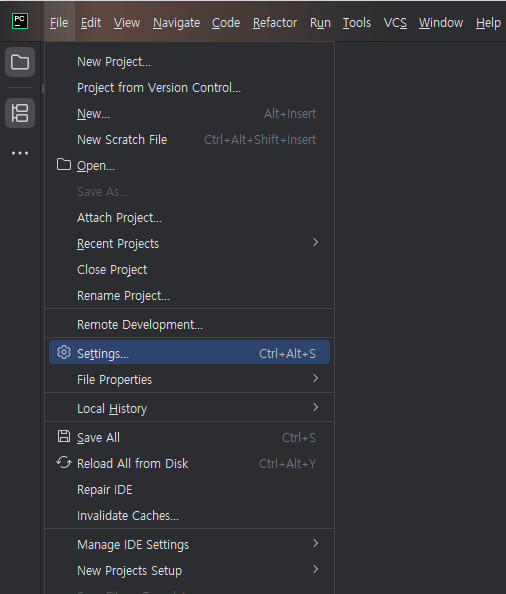Expand the File Properties submenu arrow
The width and height of the screenshot is (506, 594).
(x=315, y=378)
